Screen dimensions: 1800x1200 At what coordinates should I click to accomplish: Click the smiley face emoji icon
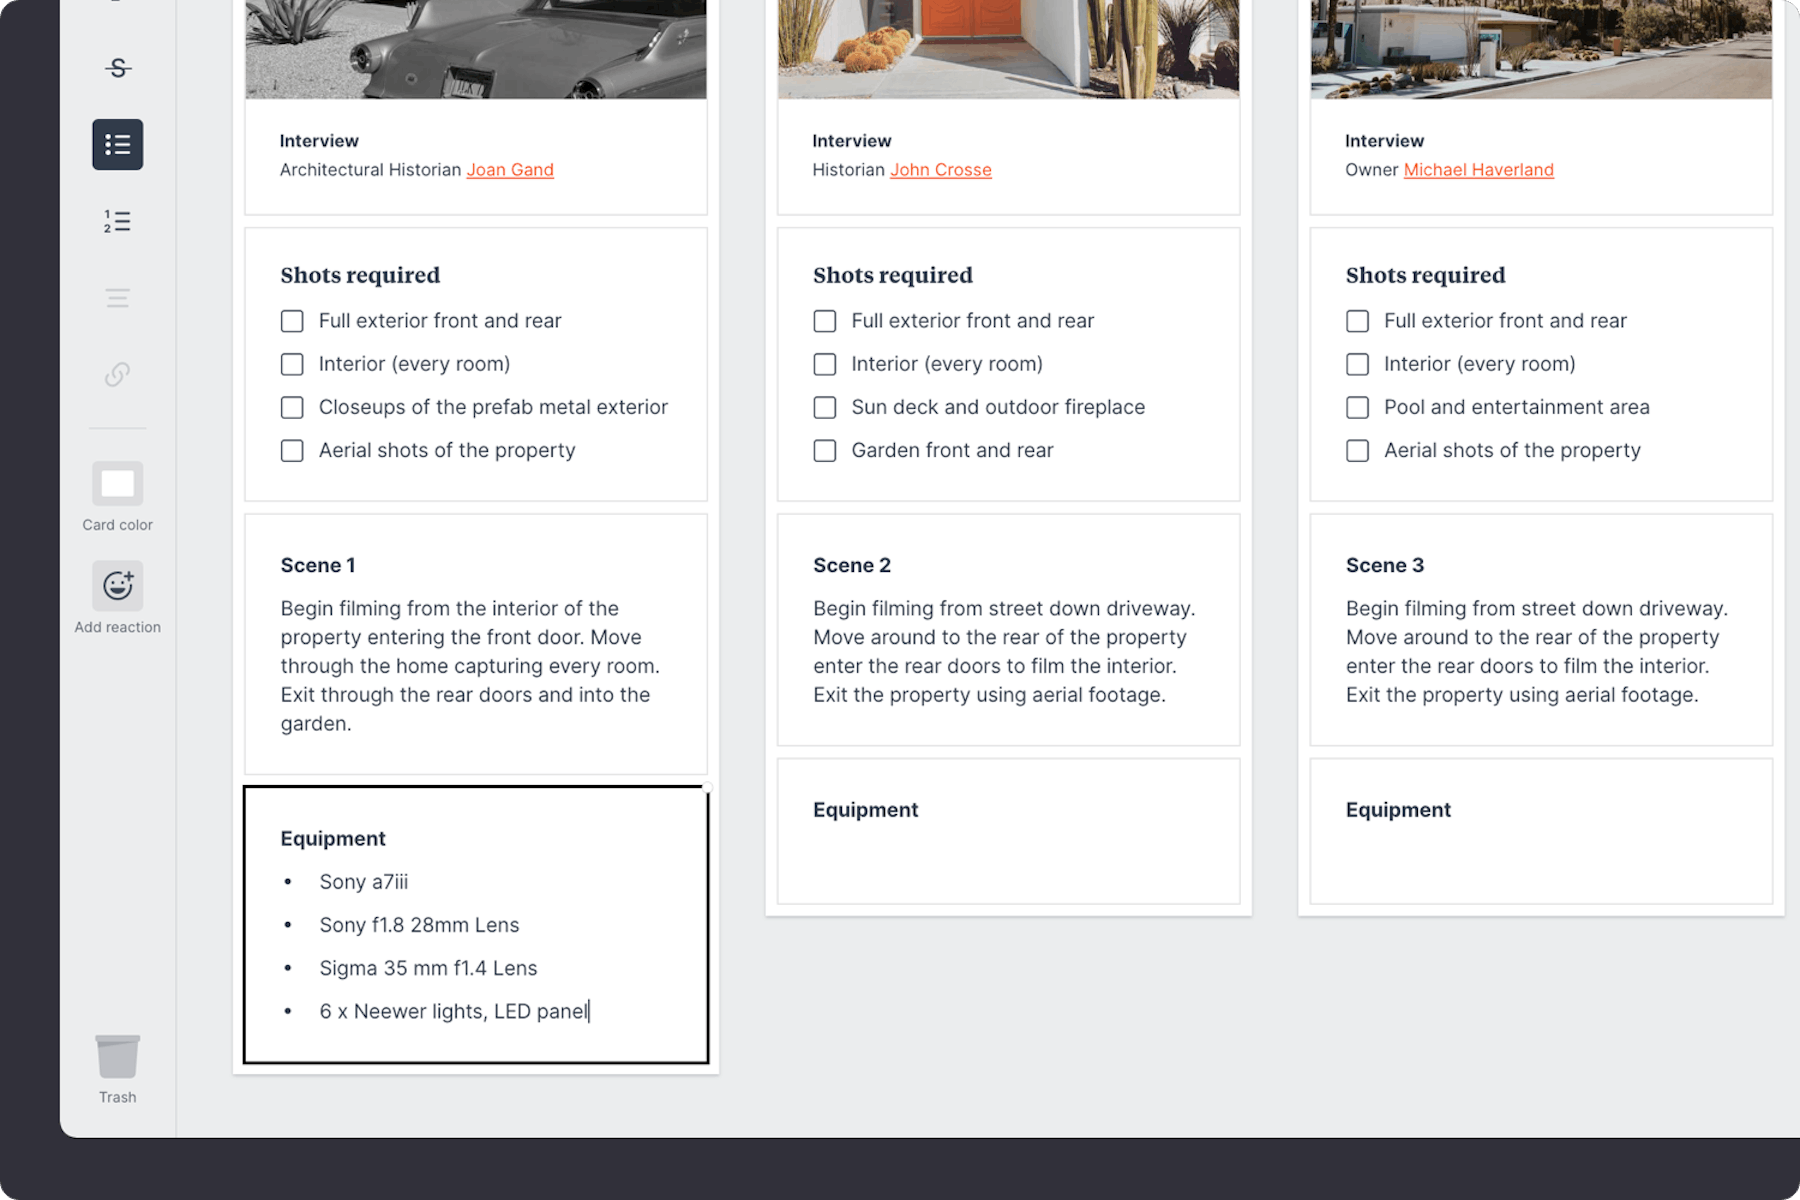117,585
